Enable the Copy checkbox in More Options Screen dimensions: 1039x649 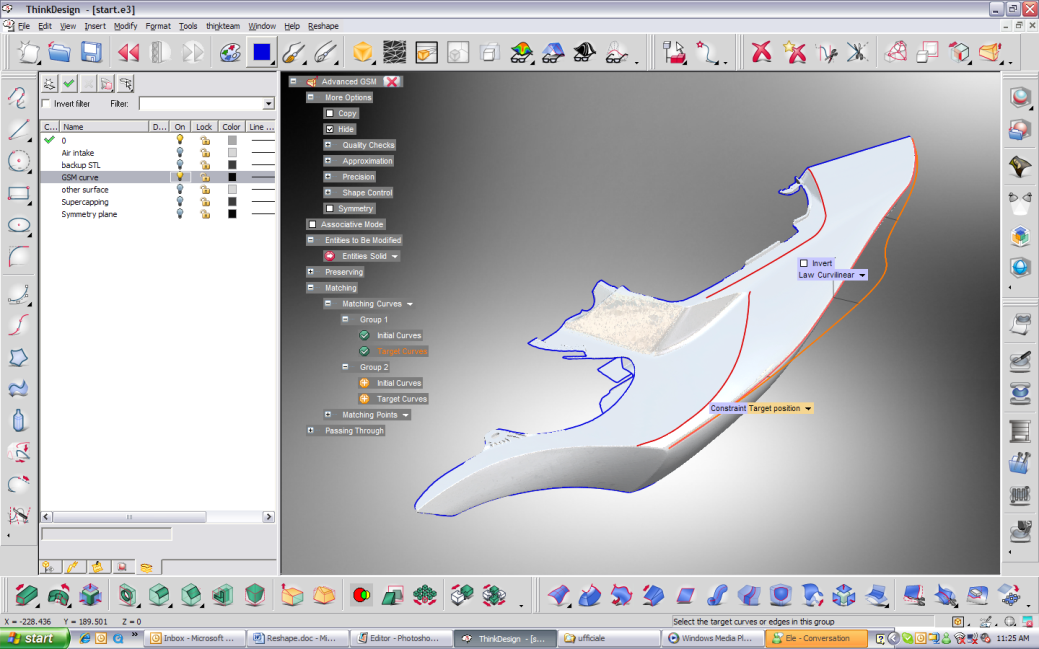click(330, 114)
